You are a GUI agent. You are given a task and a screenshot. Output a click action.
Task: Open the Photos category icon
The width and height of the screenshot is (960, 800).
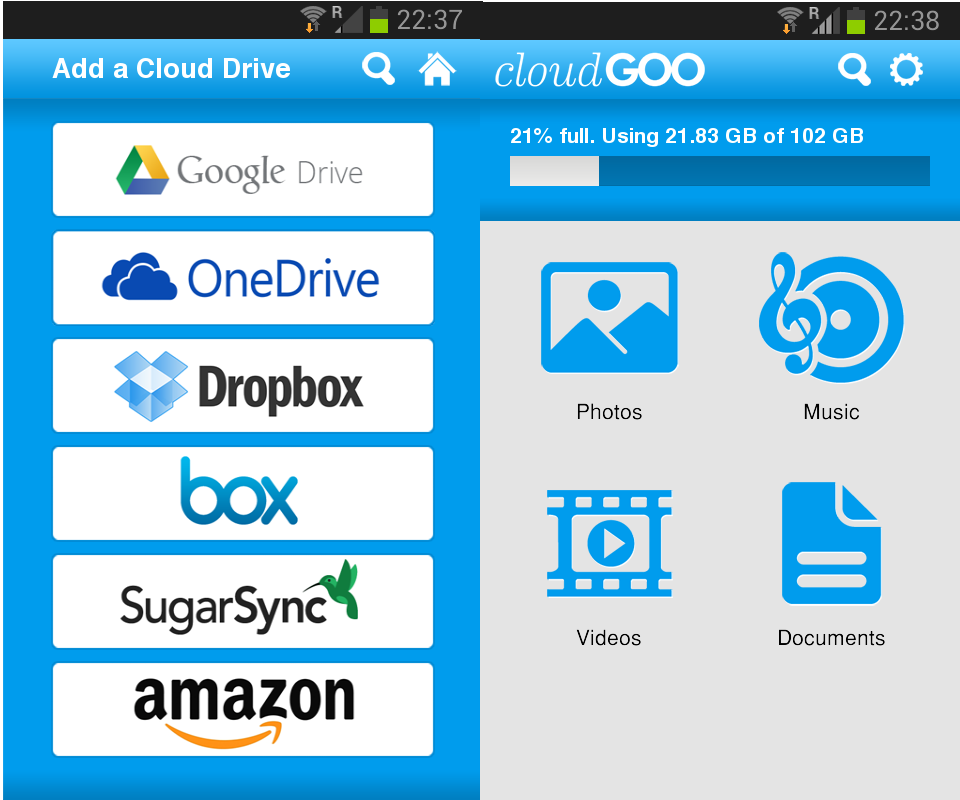coord(609,317)
